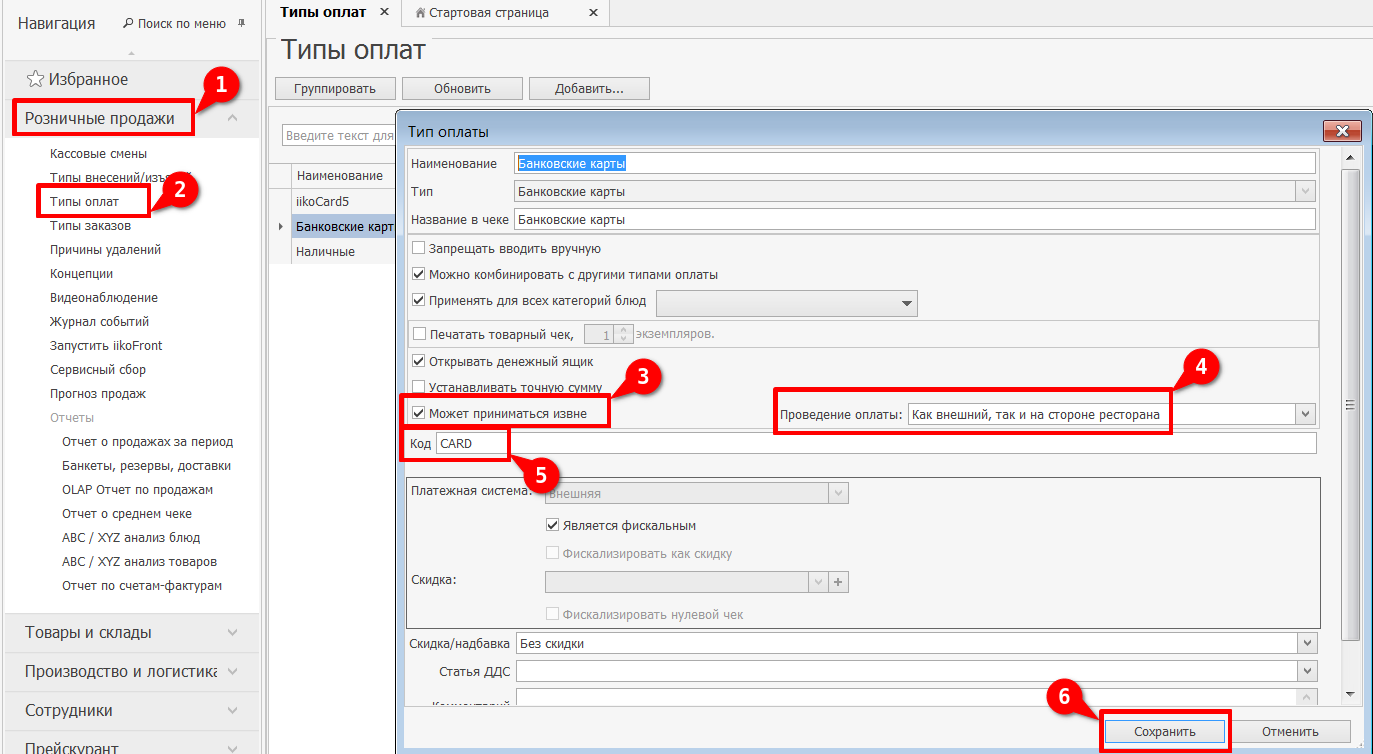
Task: Click plus button next to Скидка field
Action: point(839,582)
